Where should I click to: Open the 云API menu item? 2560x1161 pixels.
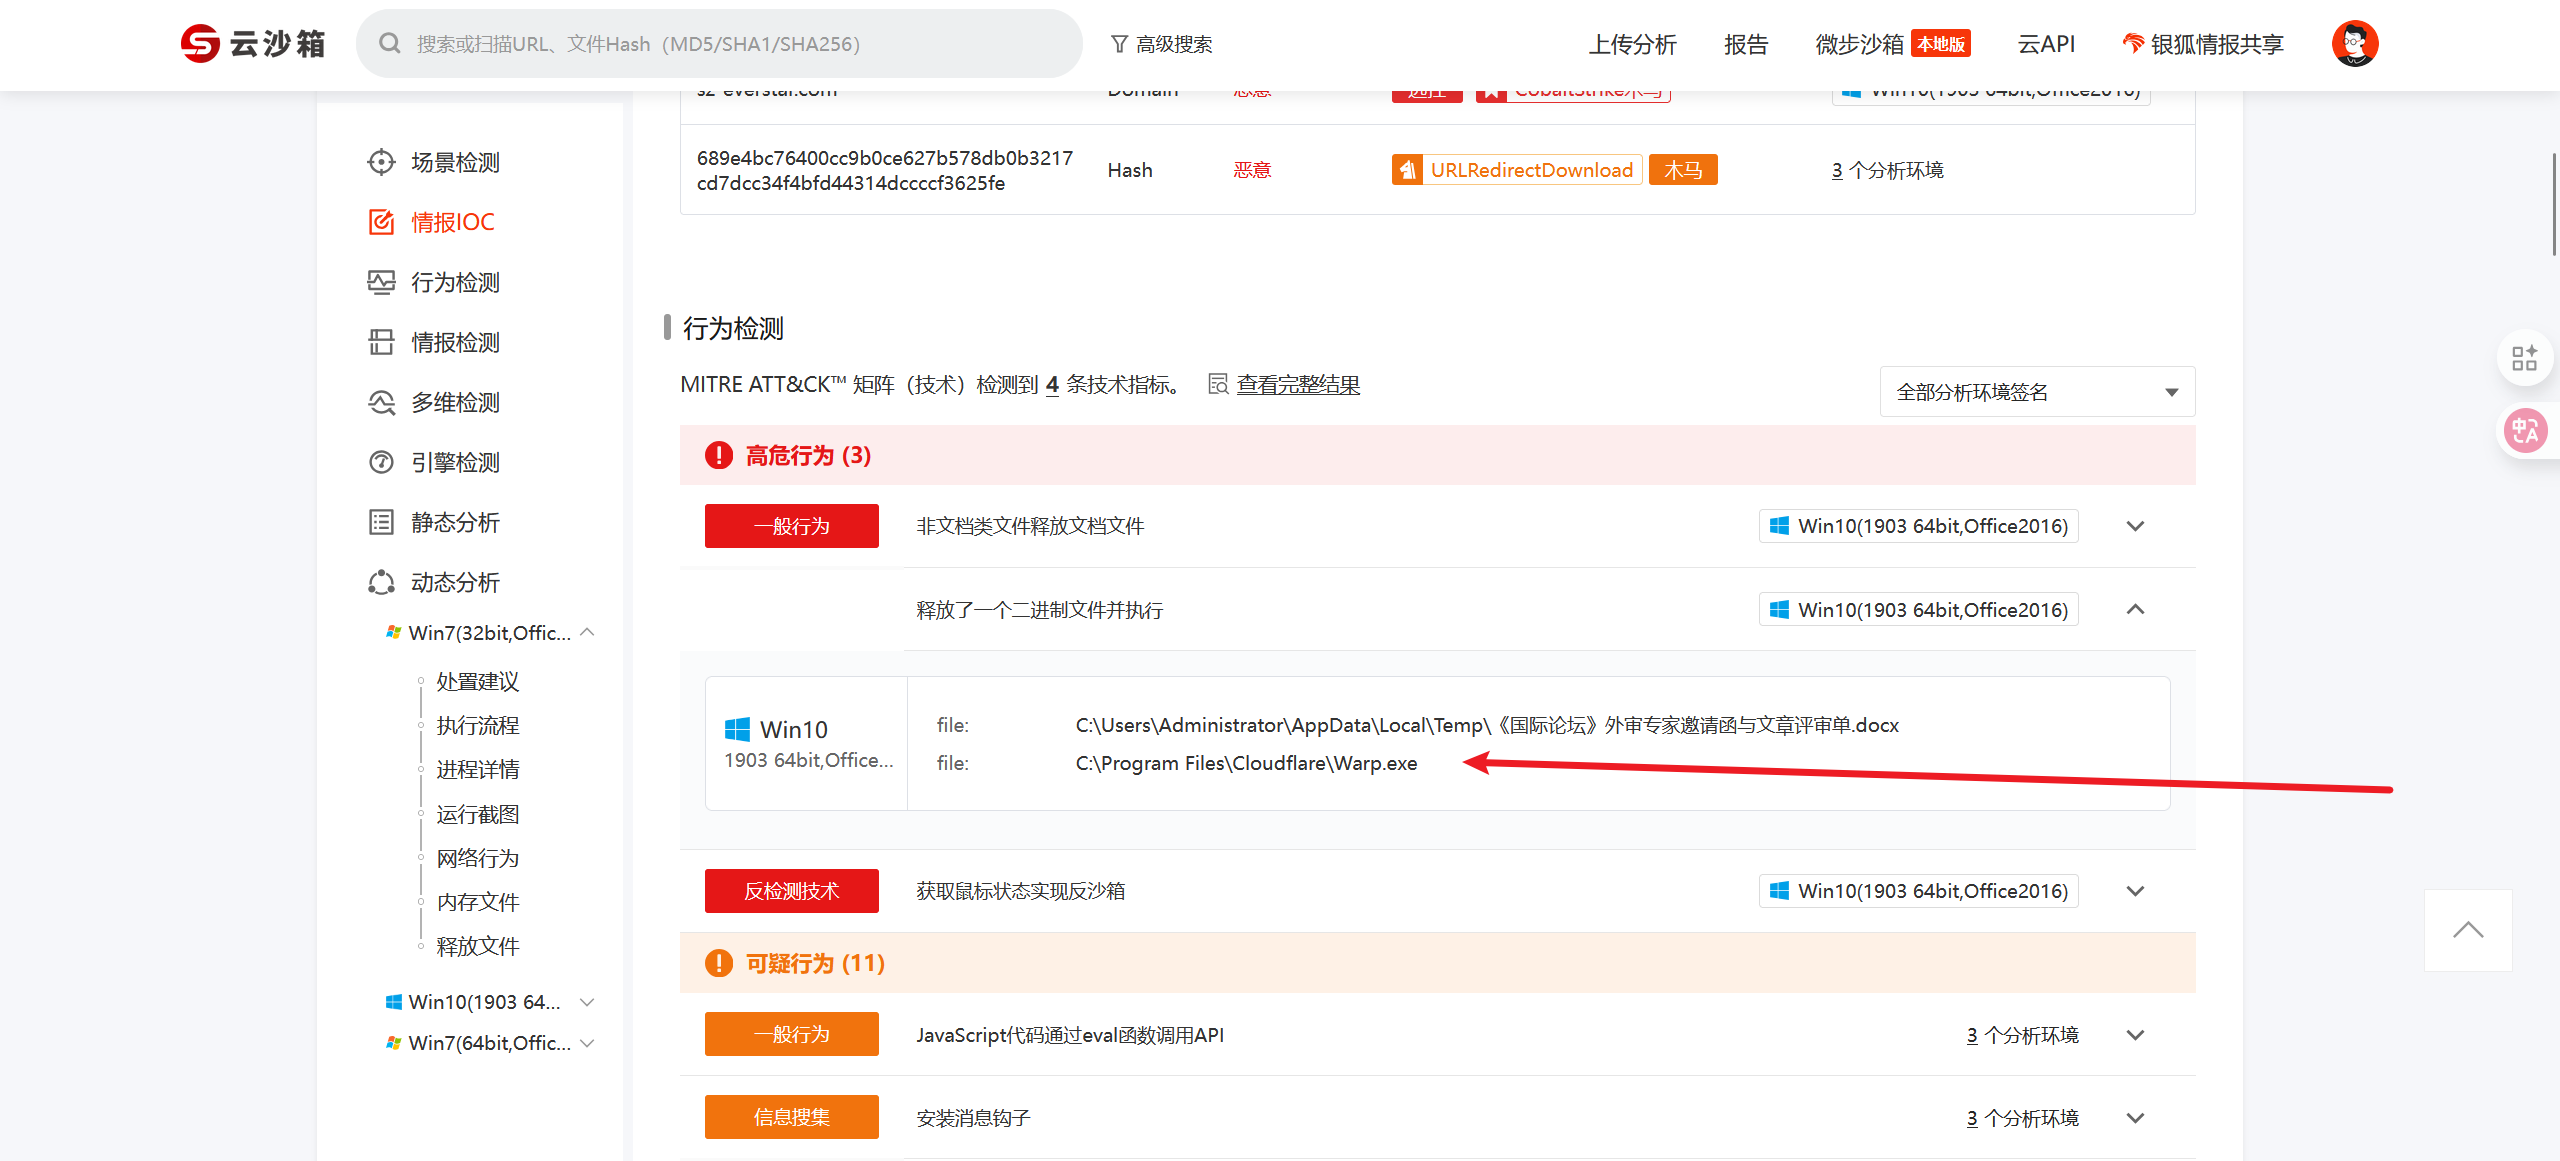(x=2046, y=44)
